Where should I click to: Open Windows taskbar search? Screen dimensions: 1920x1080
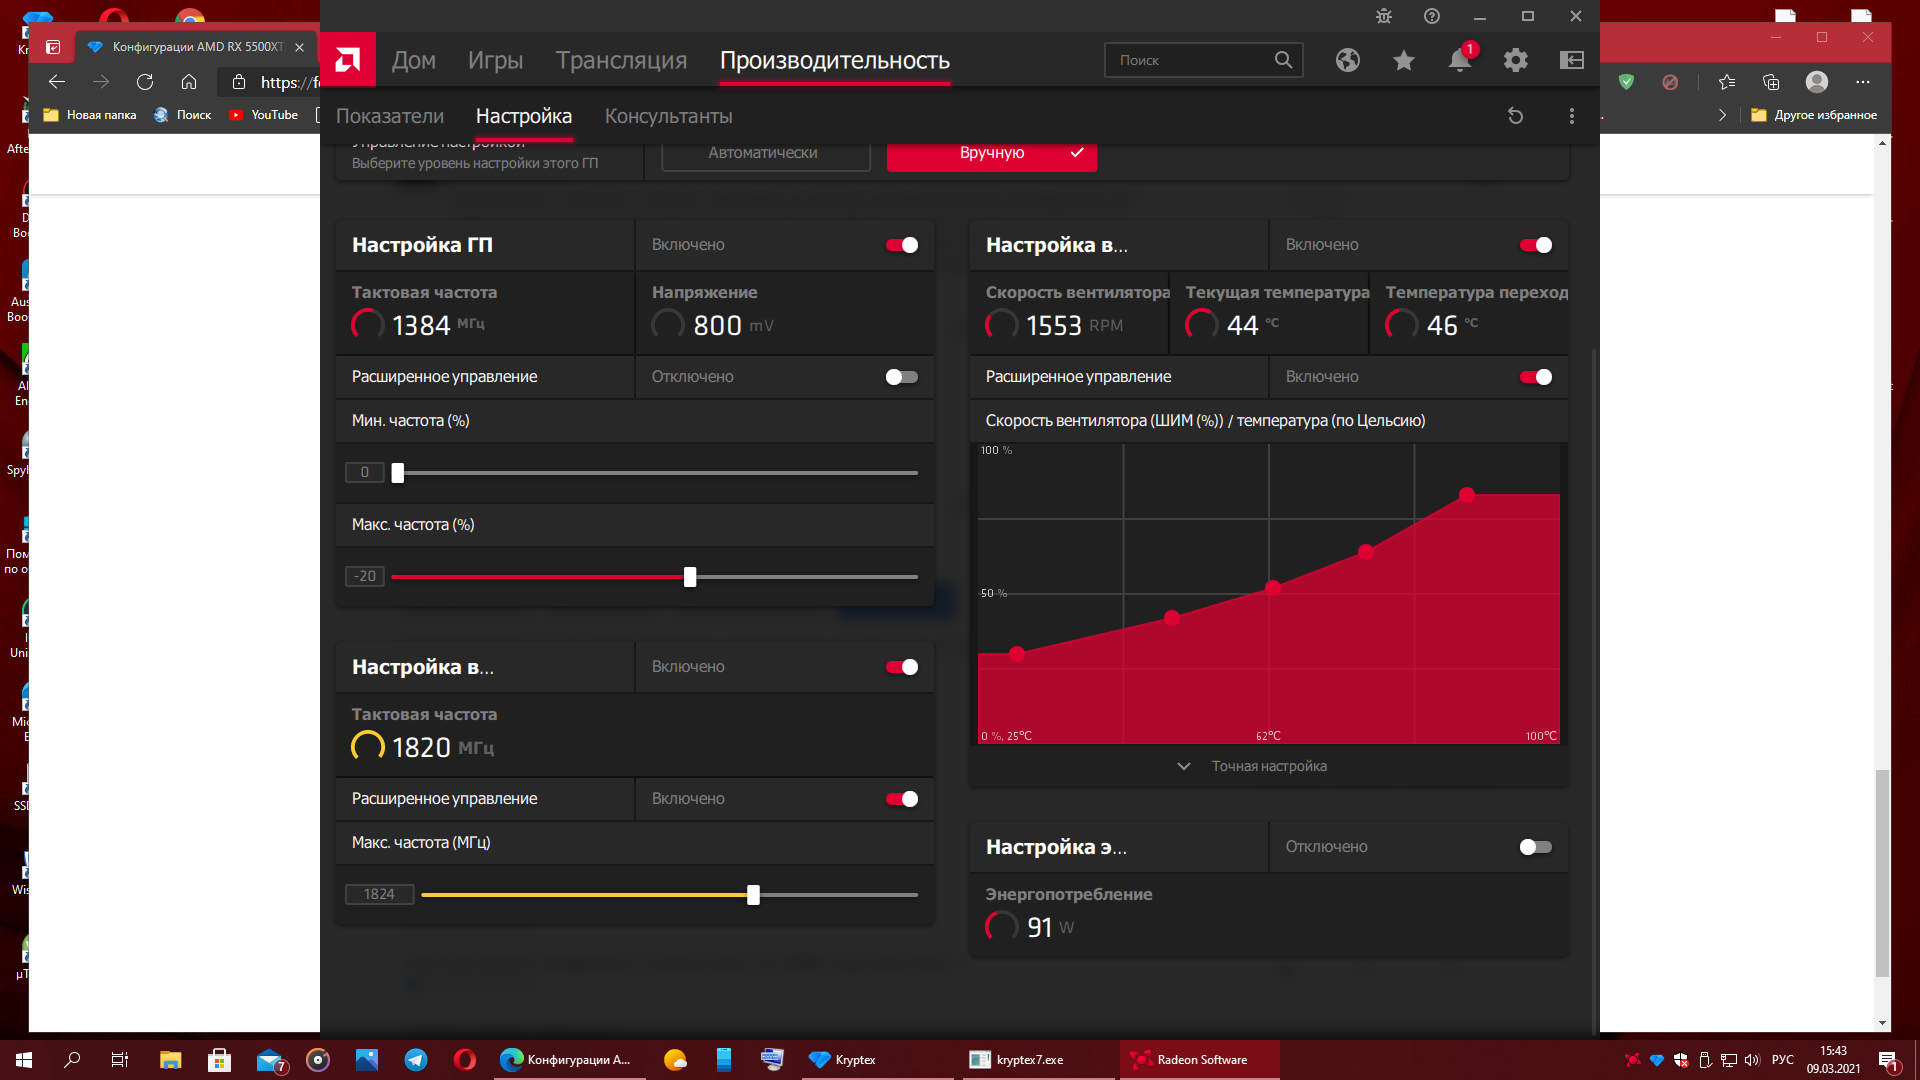pyautogui.click(x=72, y=1060)
